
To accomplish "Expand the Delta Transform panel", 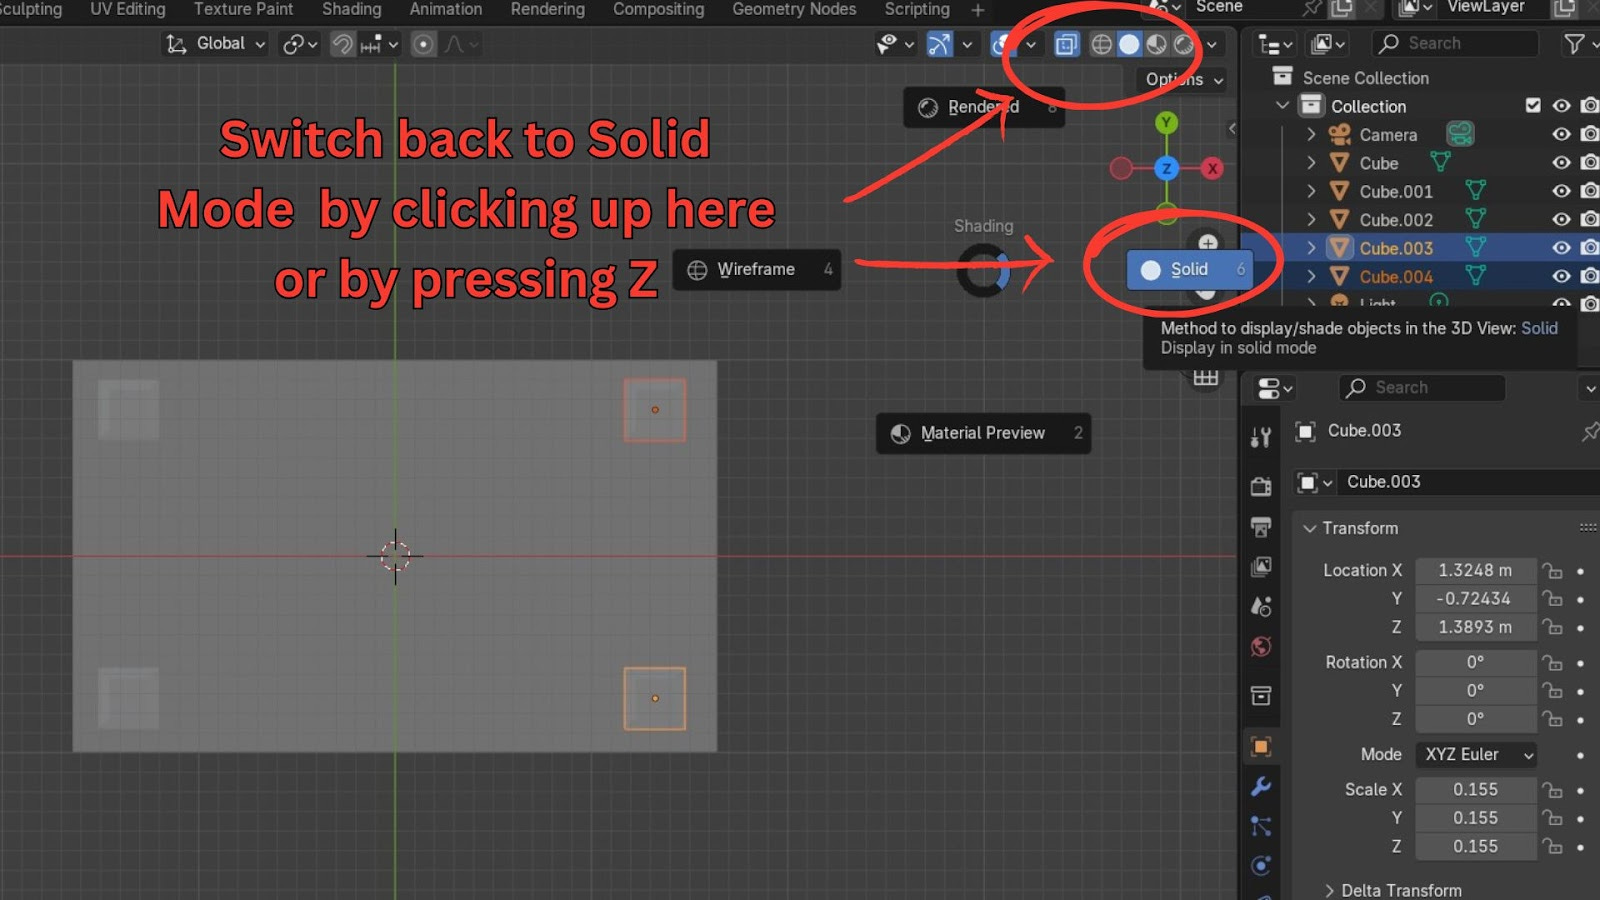I will 1329,890.
